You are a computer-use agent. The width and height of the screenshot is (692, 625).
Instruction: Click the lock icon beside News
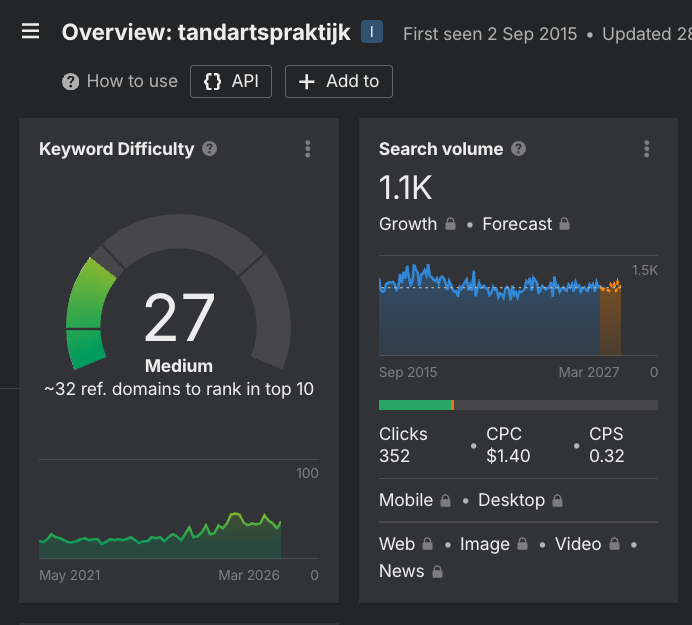pos(437,572)
